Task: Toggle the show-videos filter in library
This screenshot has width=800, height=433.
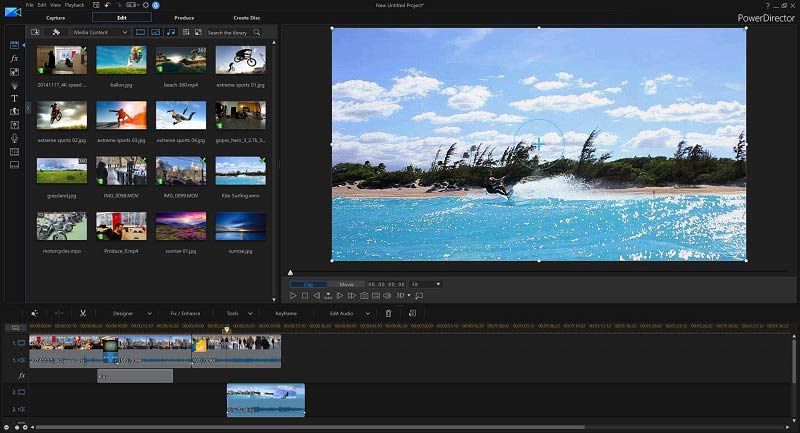Action: click(141, 32)
